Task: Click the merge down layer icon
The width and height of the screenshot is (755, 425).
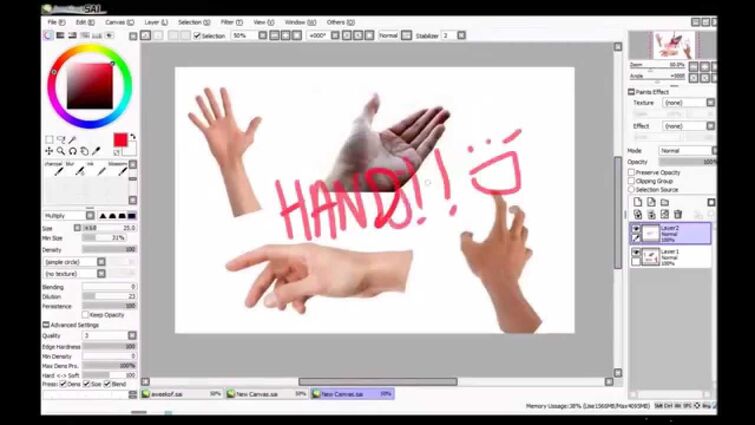Action: [x=651, y=214]
